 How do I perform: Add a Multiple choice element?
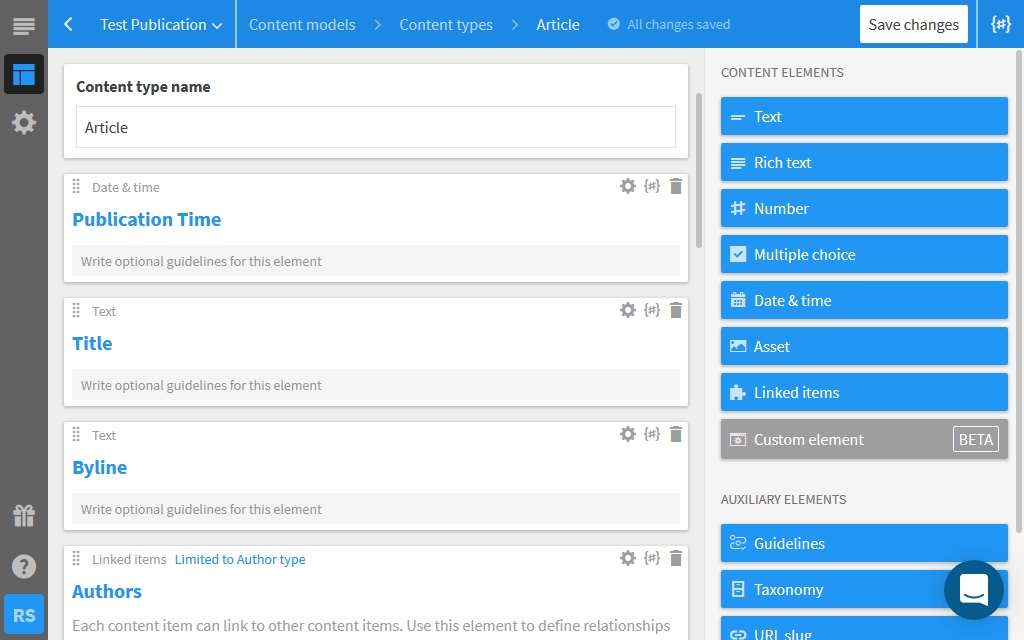(864, 254)
